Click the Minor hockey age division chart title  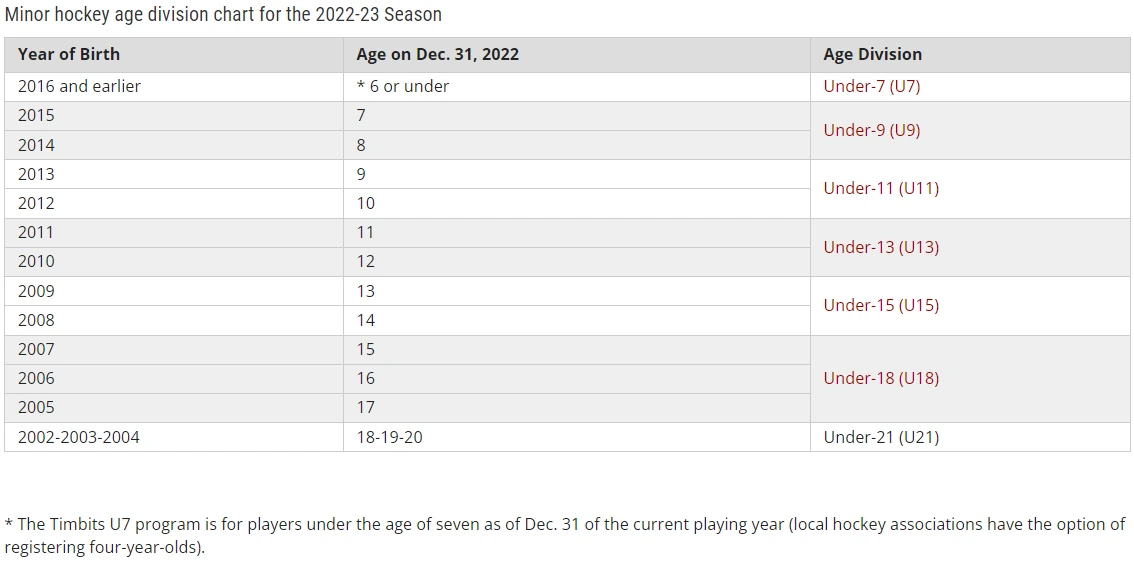click(223, 14)
